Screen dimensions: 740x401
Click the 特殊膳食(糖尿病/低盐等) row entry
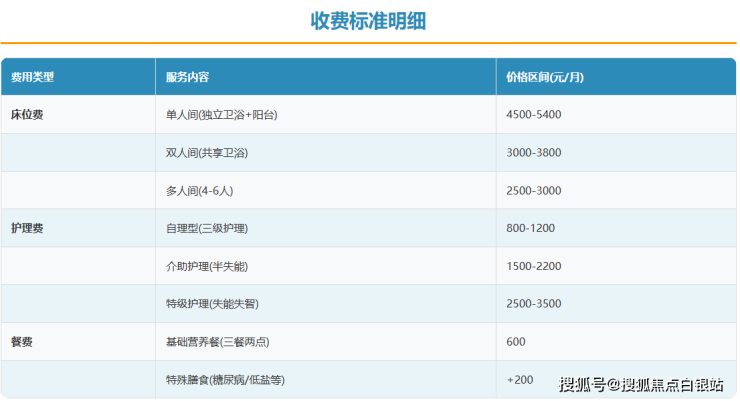[x=225, y=380]
